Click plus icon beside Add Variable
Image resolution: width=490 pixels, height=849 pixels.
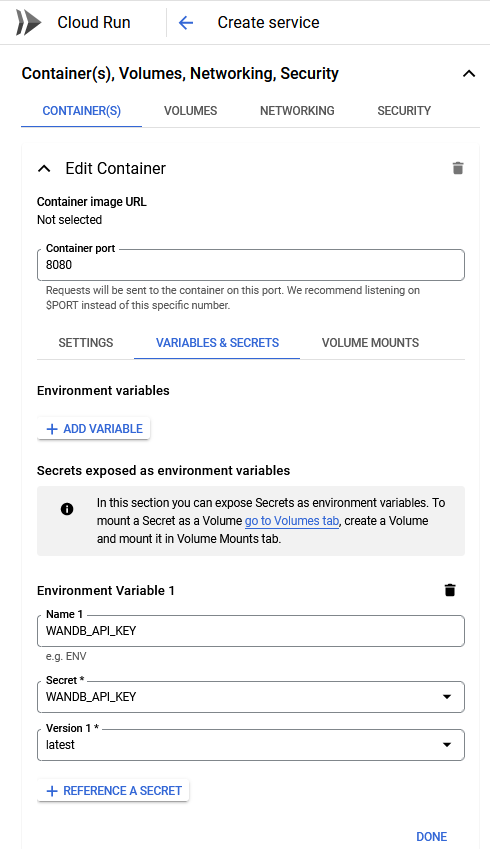click(x=52, y=429)
